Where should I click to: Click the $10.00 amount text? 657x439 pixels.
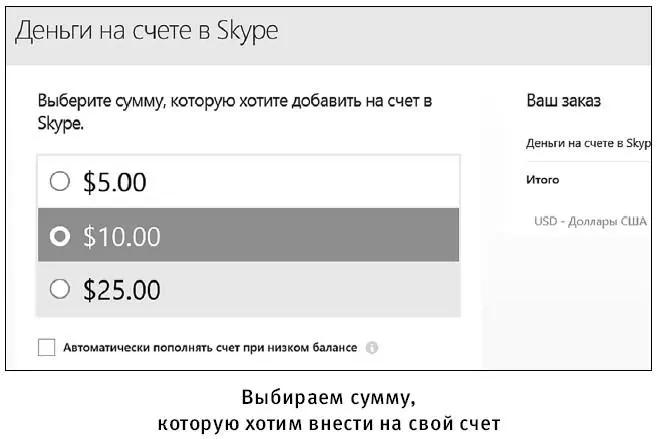tap(122, 236)
